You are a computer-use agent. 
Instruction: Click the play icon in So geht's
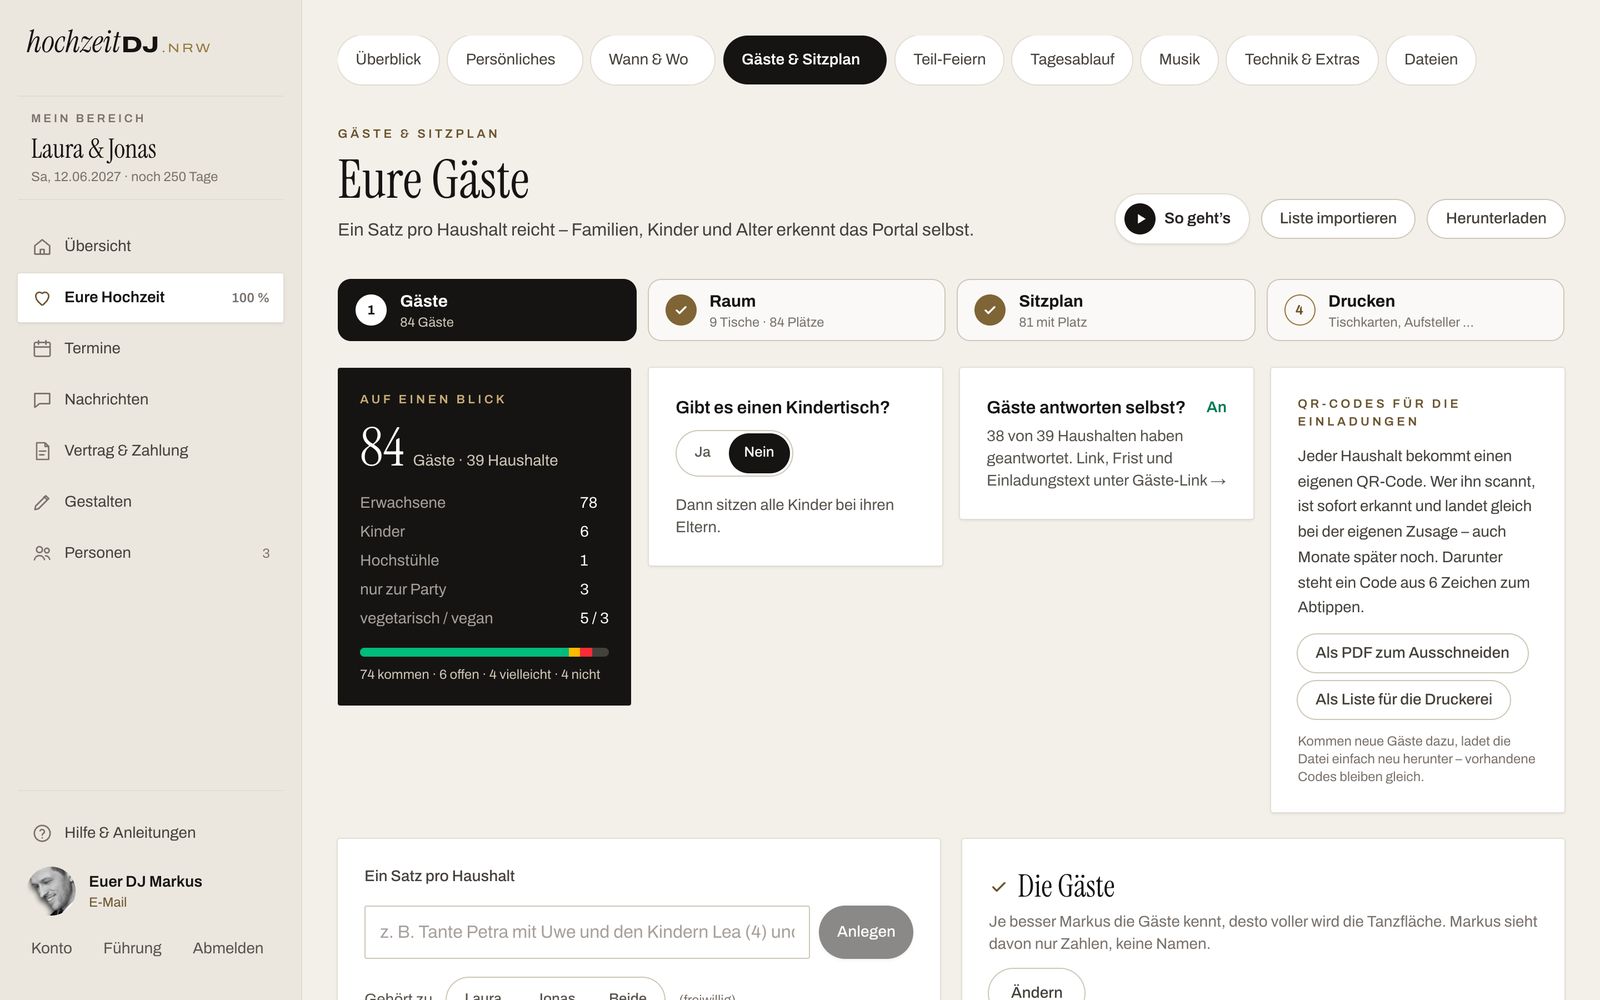click(x=1140, y=218)
